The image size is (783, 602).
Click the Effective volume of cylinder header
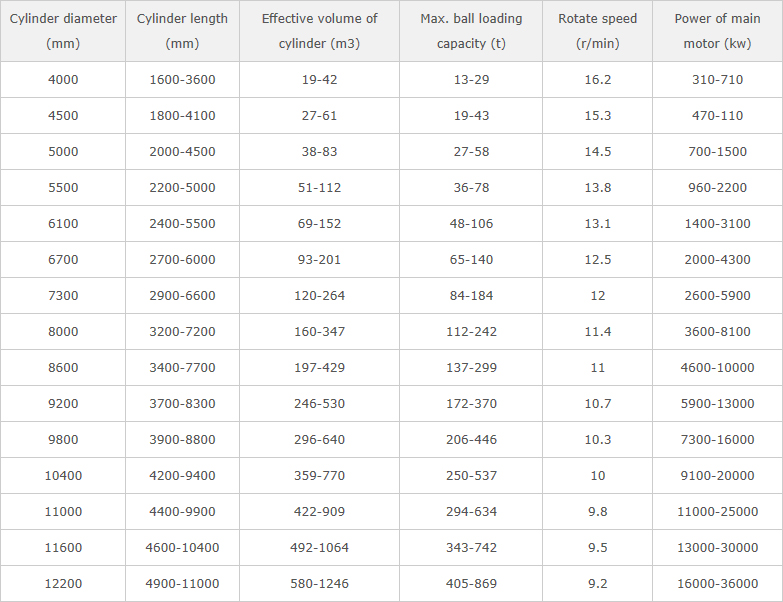319,31
